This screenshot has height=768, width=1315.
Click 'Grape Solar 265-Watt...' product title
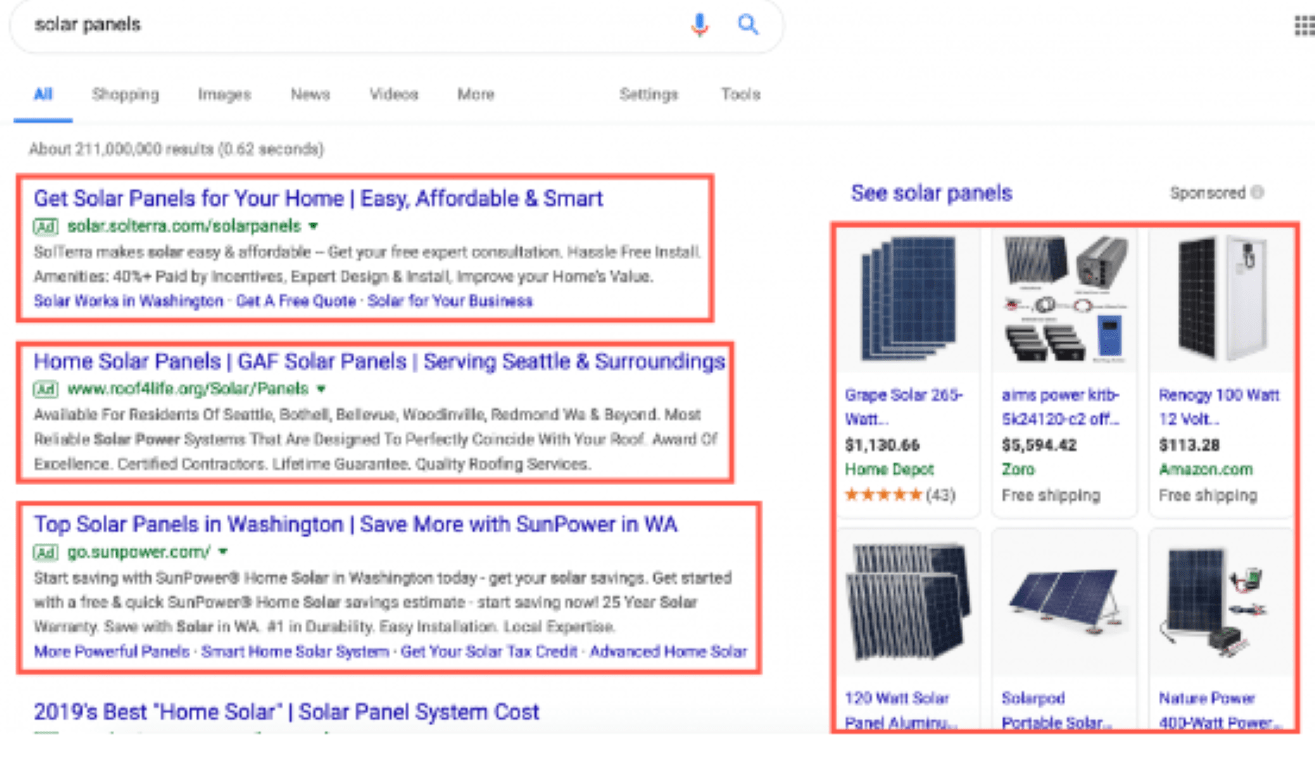904,407
